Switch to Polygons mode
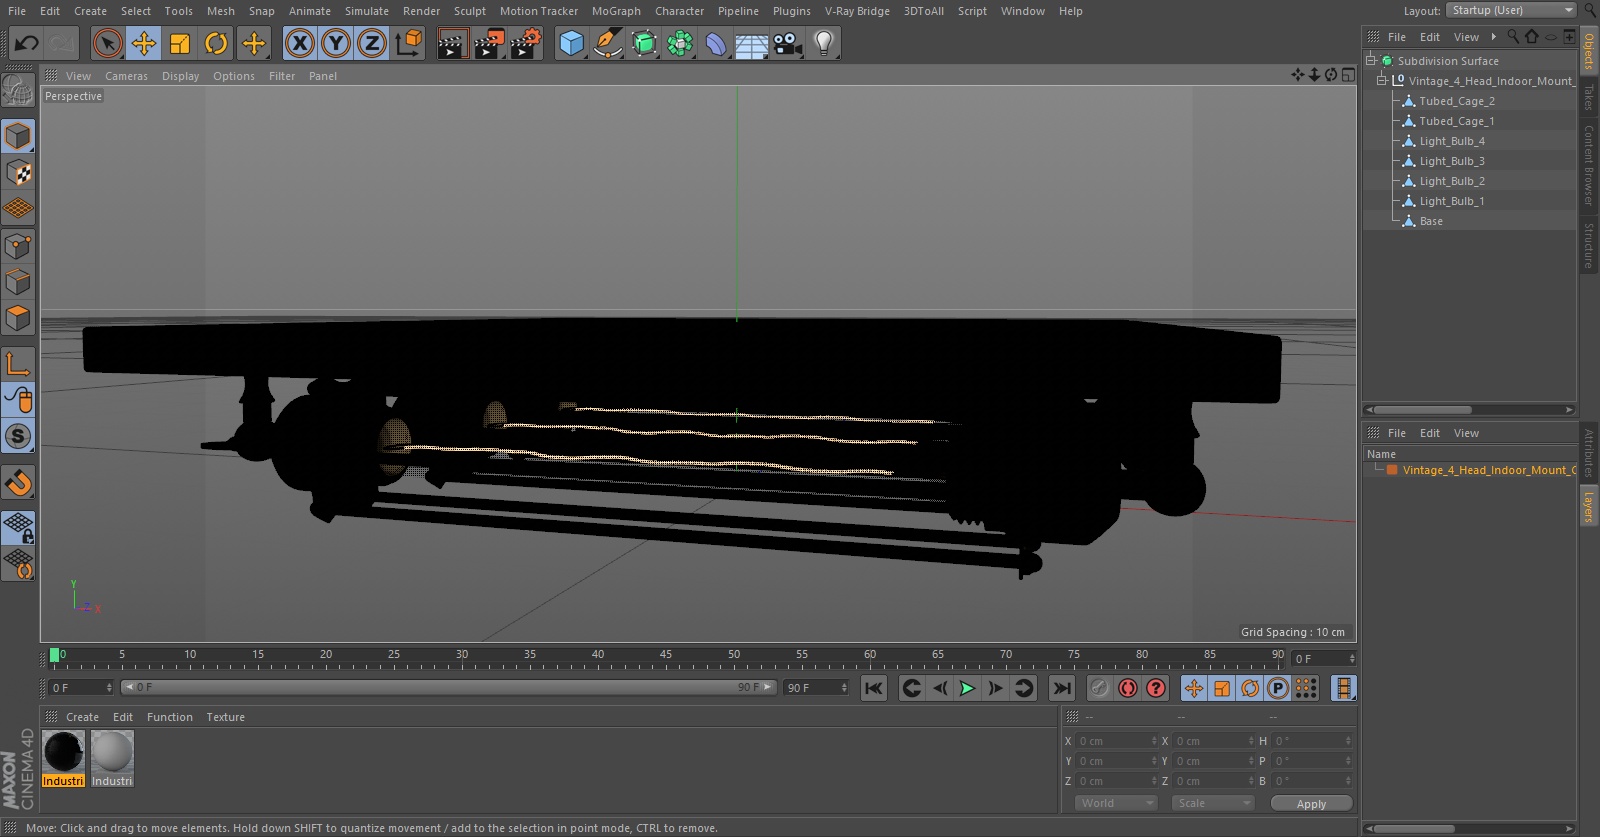This screenshot has width=1600, height=837. pyautogui.click(x=18, y=319)
